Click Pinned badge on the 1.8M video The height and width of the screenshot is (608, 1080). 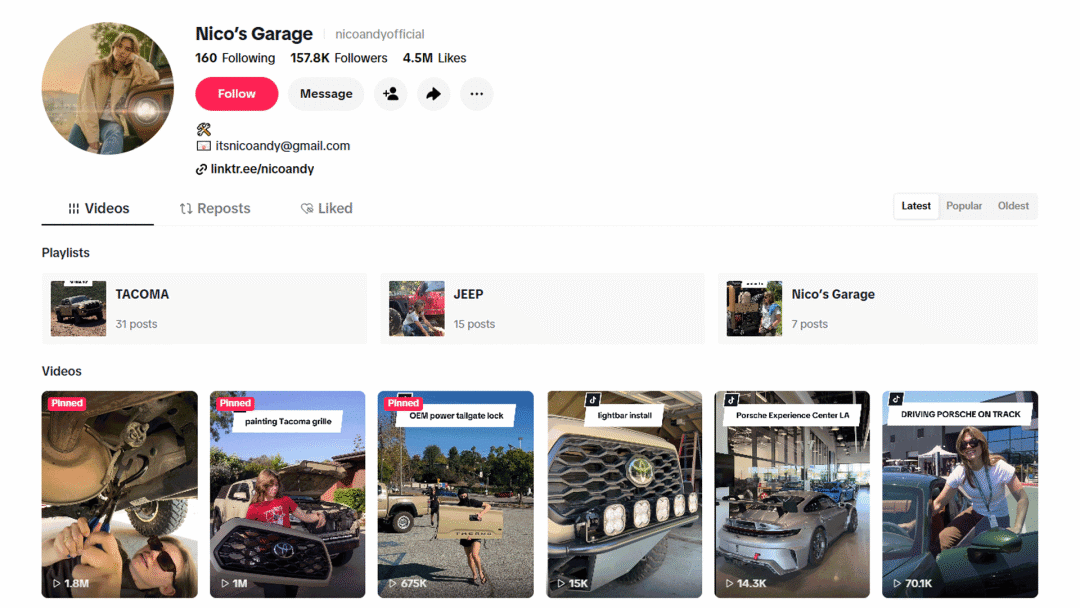point(67,403)
